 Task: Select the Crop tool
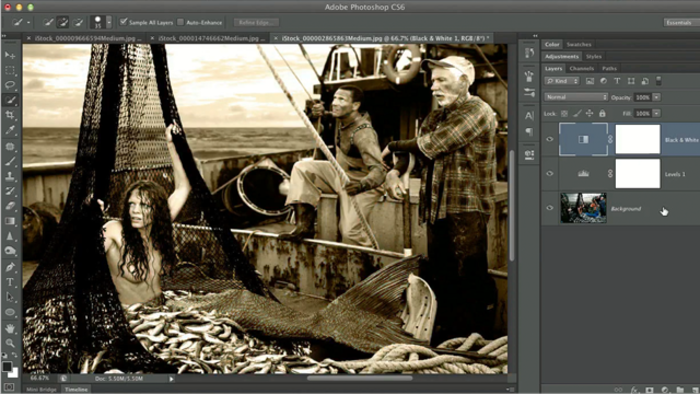10,115
